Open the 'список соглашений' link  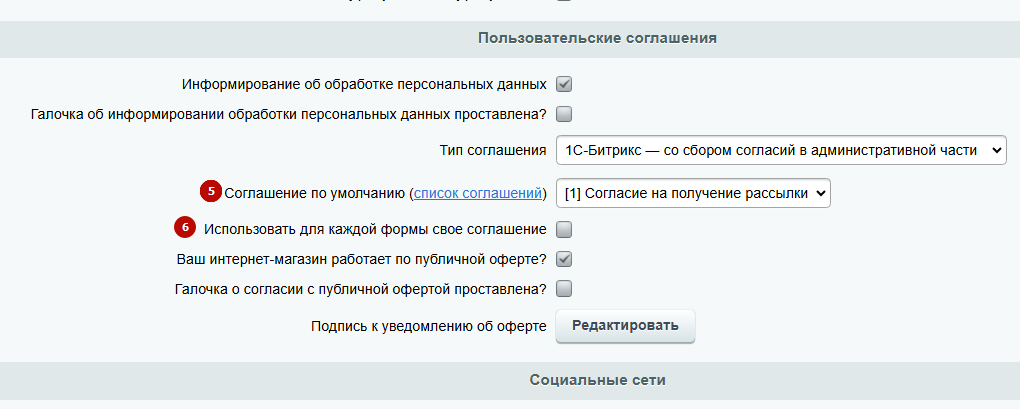click(478, 193)
